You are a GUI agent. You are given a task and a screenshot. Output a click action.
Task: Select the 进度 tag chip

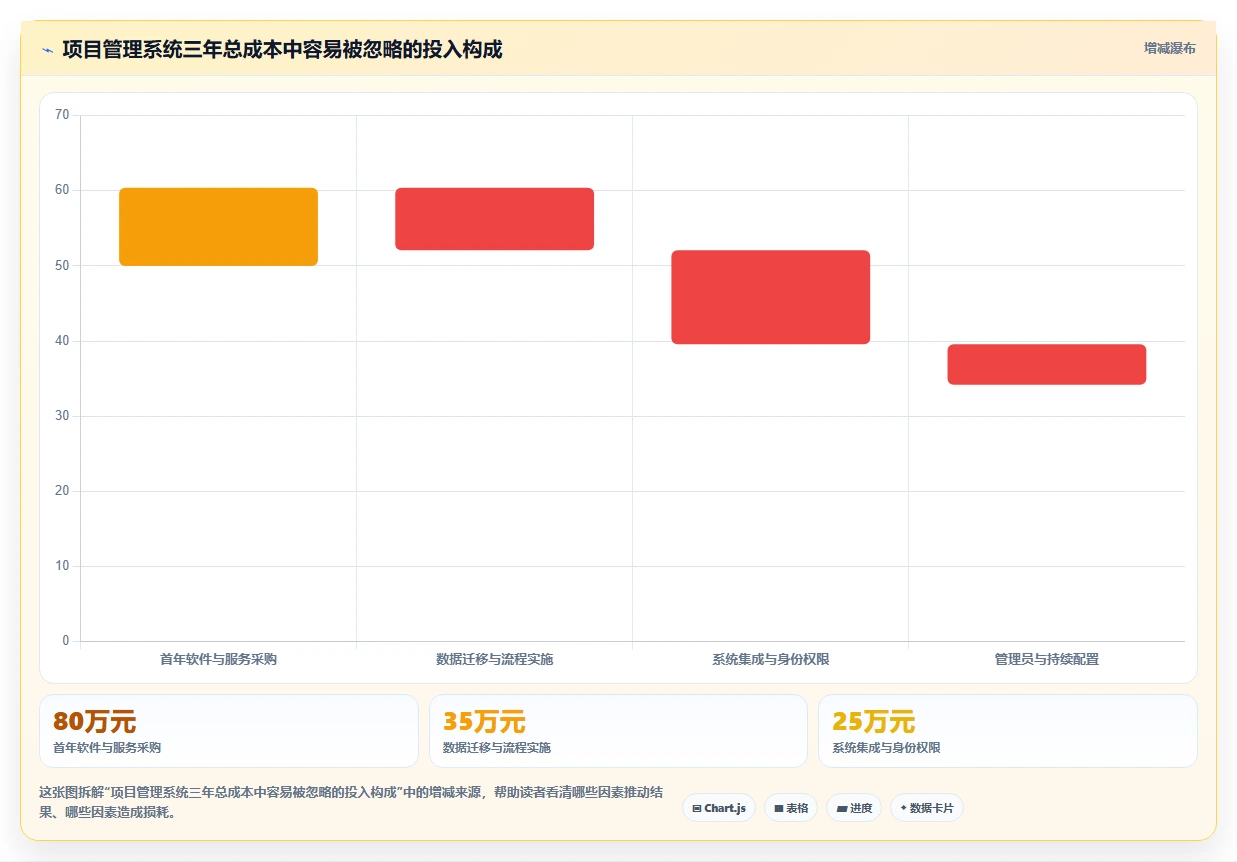tap(854, 808)
